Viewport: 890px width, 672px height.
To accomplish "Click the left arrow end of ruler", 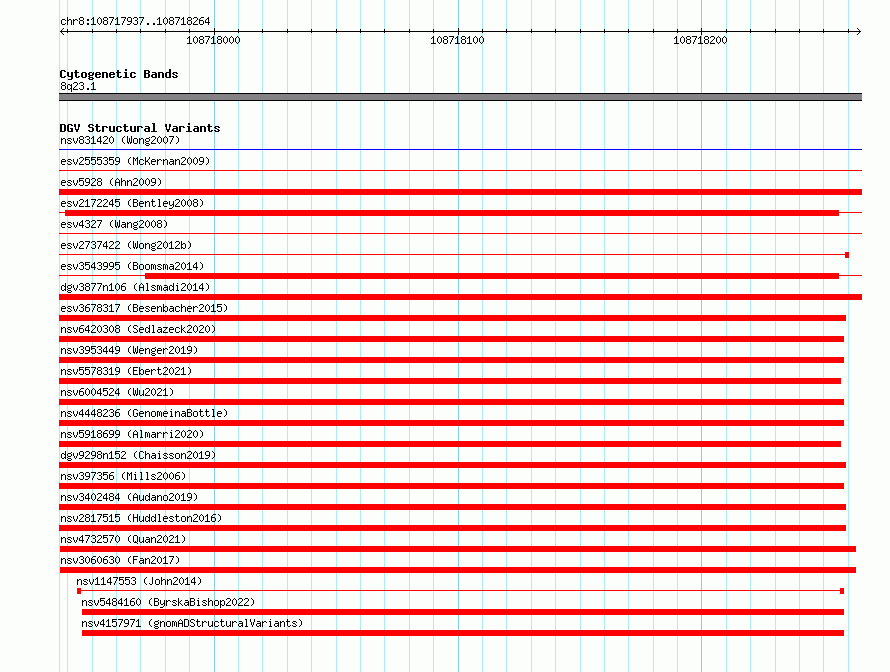I will coord(63,32).
